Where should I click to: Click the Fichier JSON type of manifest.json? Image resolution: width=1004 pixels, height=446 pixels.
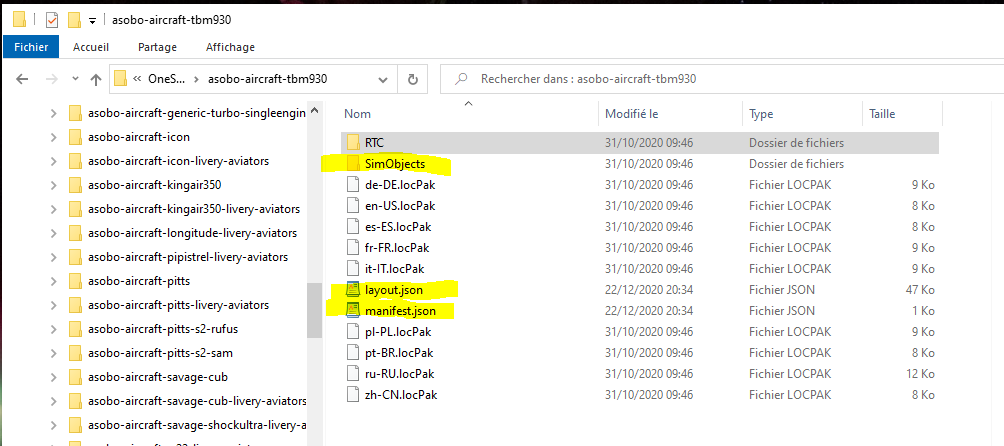(x=782, y=310)
